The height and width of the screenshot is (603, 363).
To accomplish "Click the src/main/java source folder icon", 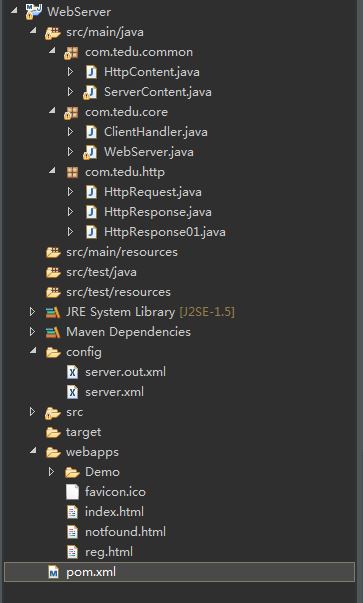I will click(x=53, y=32).
